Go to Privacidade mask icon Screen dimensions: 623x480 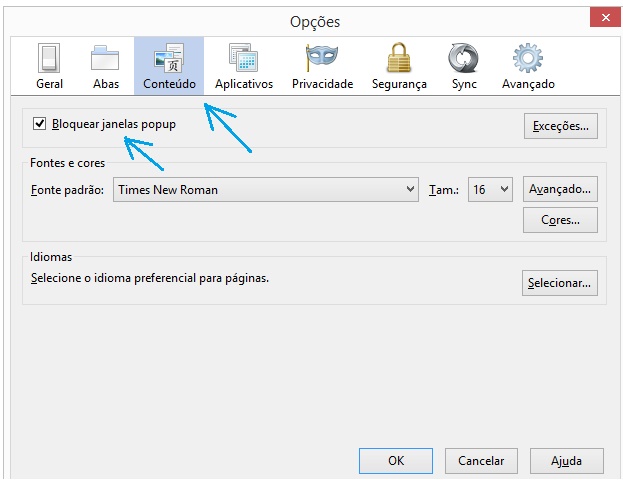click(x=322, y=66)
